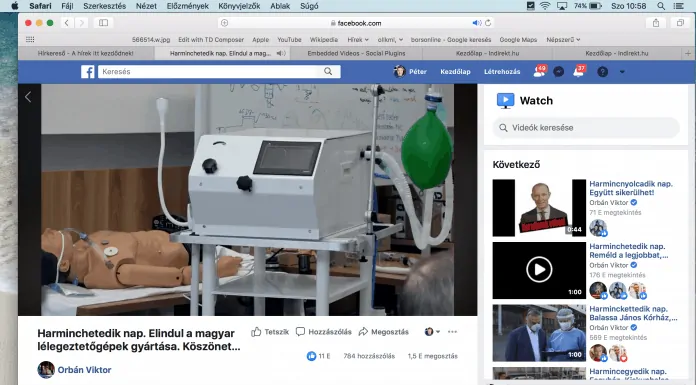
Task: Open Harmincnyolcadik nap video thumbnail
Action: (539, 208)
